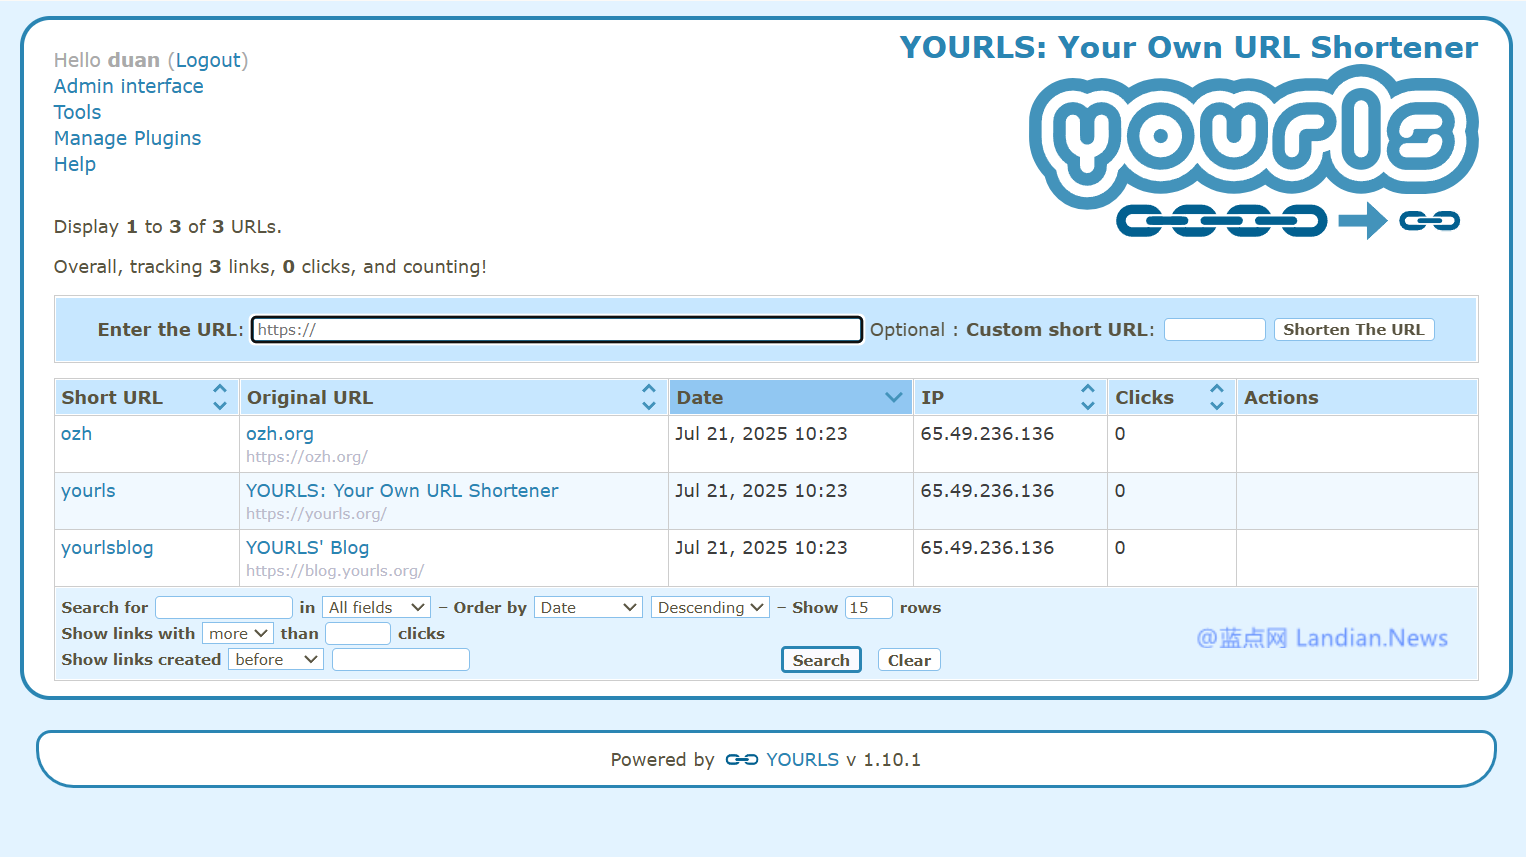
Task: Open the Tools menu link
Action: point(77,113)
